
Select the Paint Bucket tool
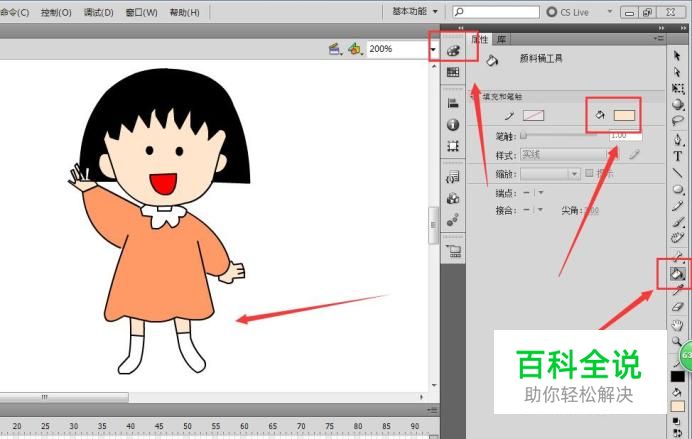[x=677, y=274]
